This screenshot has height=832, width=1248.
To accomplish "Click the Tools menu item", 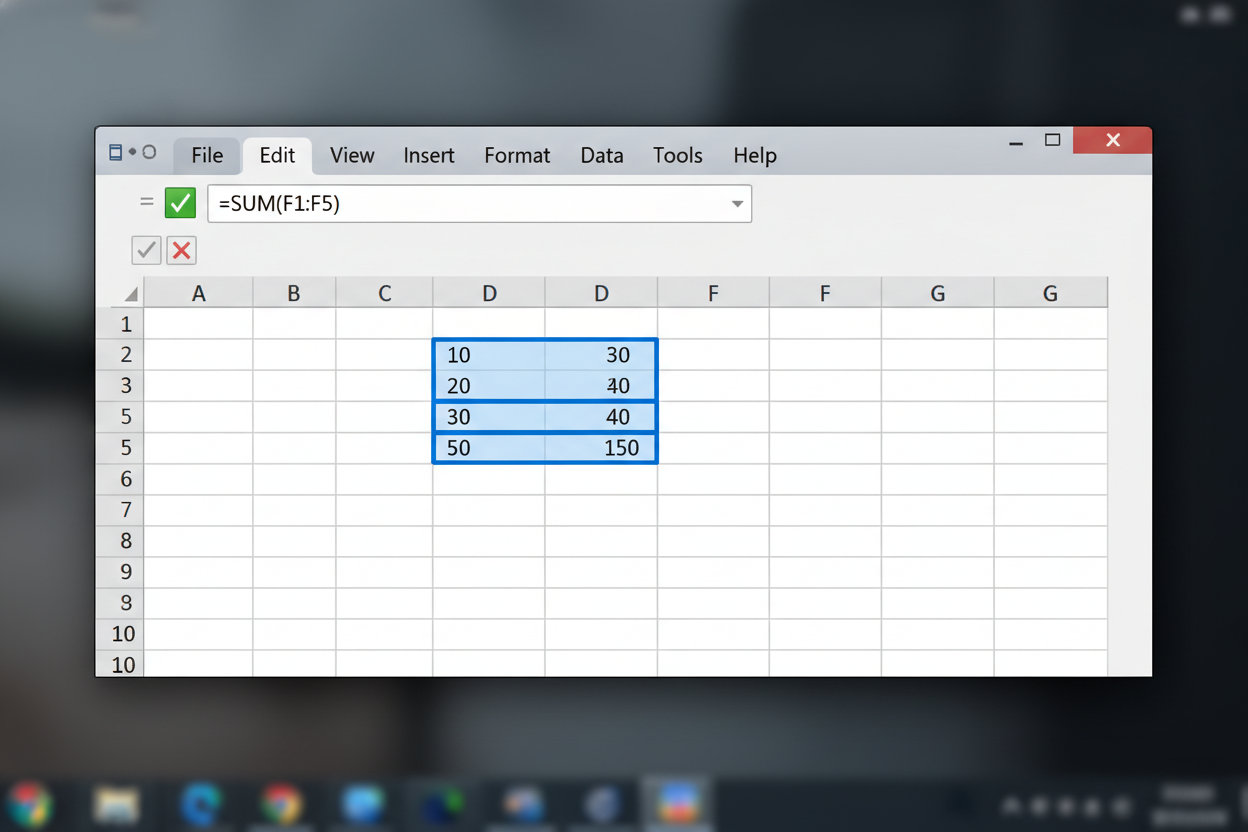I will (677, 156).
